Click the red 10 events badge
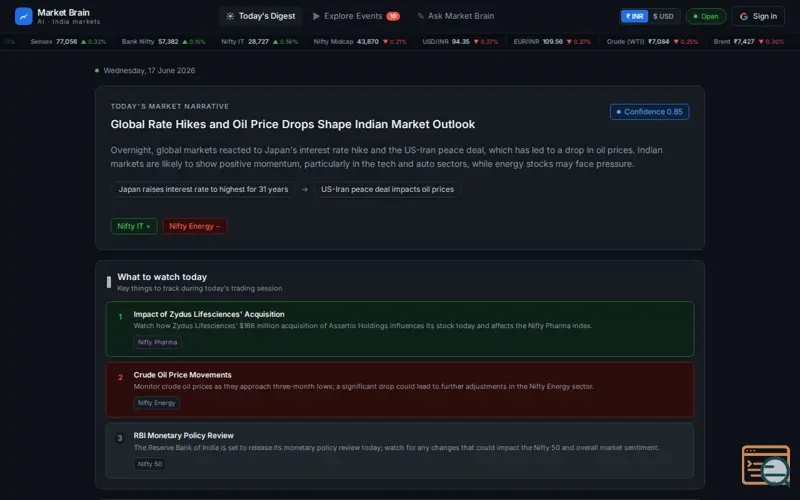The height and width of the screenshot is (500, 800). click(393, 16)
